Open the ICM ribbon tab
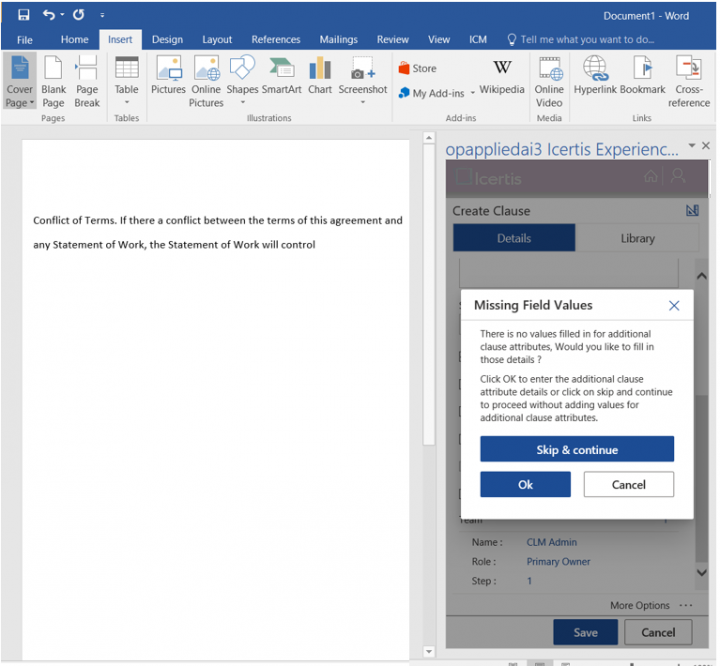Screen dimensions: 720x666 478,40
